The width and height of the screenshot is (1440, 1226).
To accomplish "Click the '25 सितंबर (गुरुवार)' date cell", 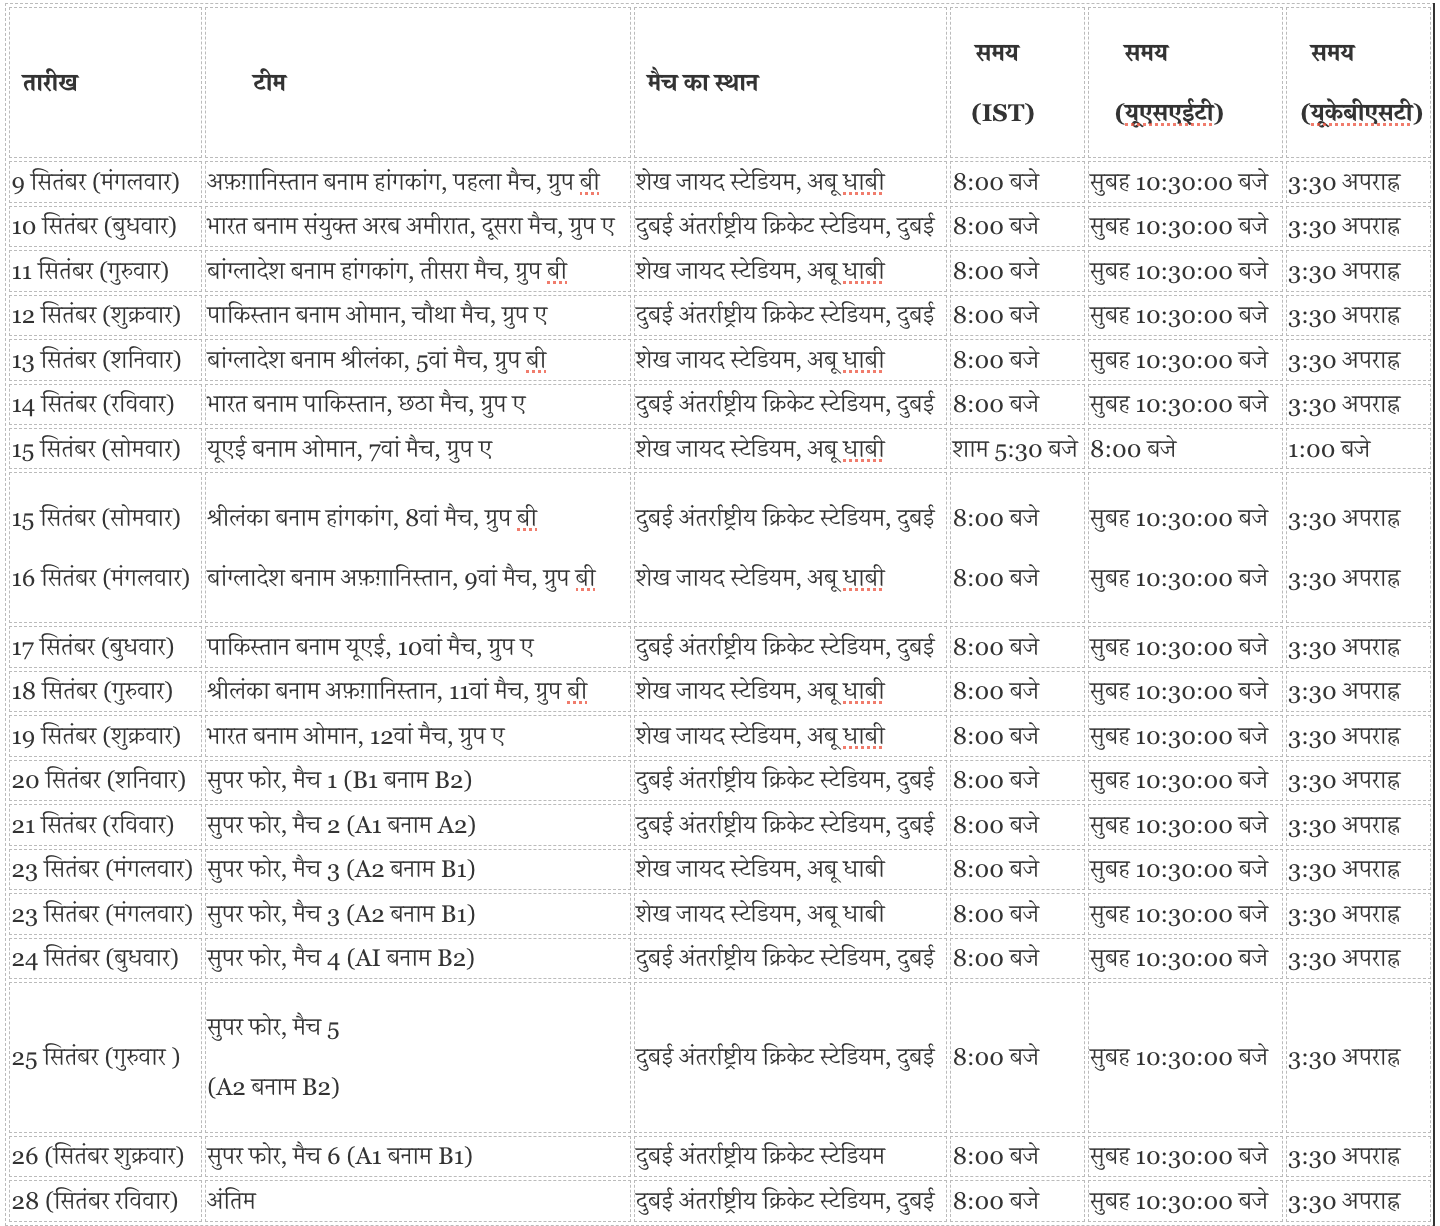I will click(x=96, y=1057).
